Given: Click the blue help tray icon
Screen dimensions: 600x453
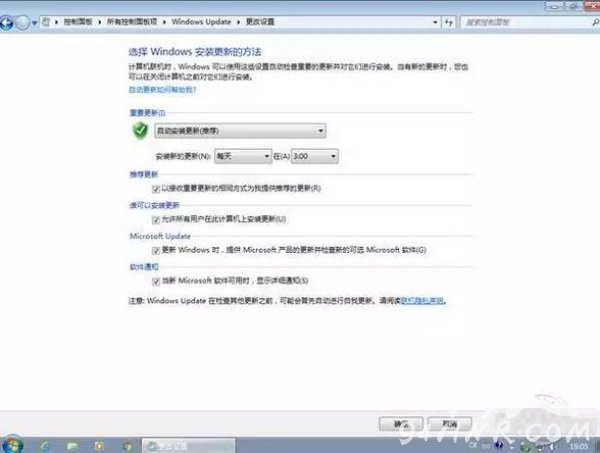Looking at the screenshot, I should [499, 445].
